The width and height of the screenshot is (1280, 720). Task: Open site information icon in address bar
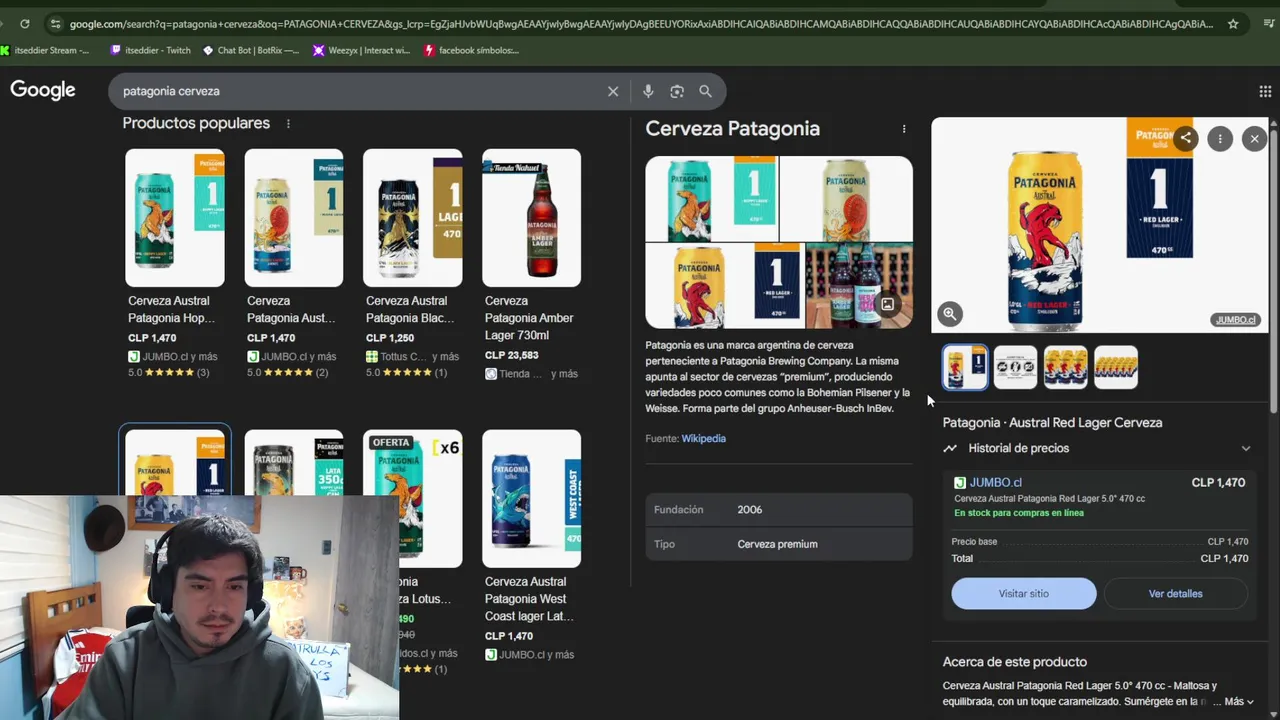[x=55, y=24]
